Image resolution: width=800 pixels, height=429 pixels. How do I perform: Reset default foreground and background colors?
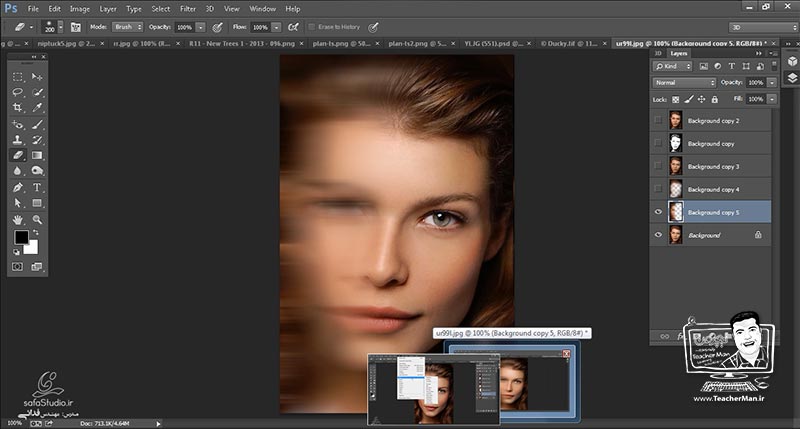(x=16, y=251)
